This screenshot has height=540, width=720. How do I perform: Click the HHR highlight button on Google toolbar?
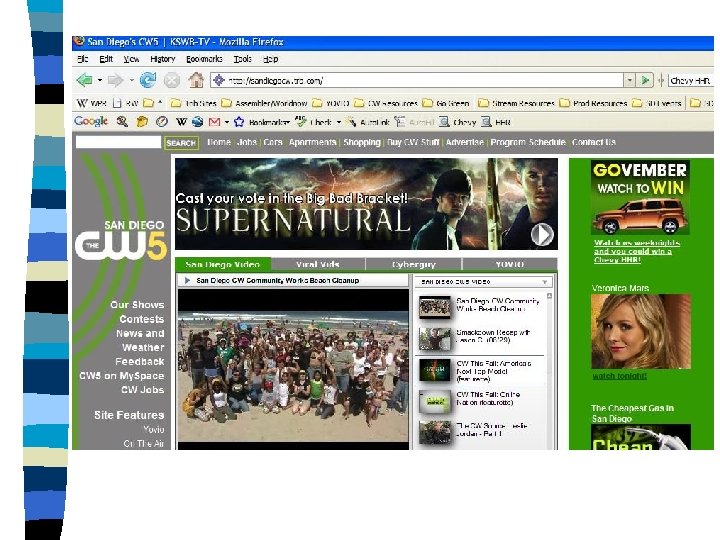tap(496, 122)
